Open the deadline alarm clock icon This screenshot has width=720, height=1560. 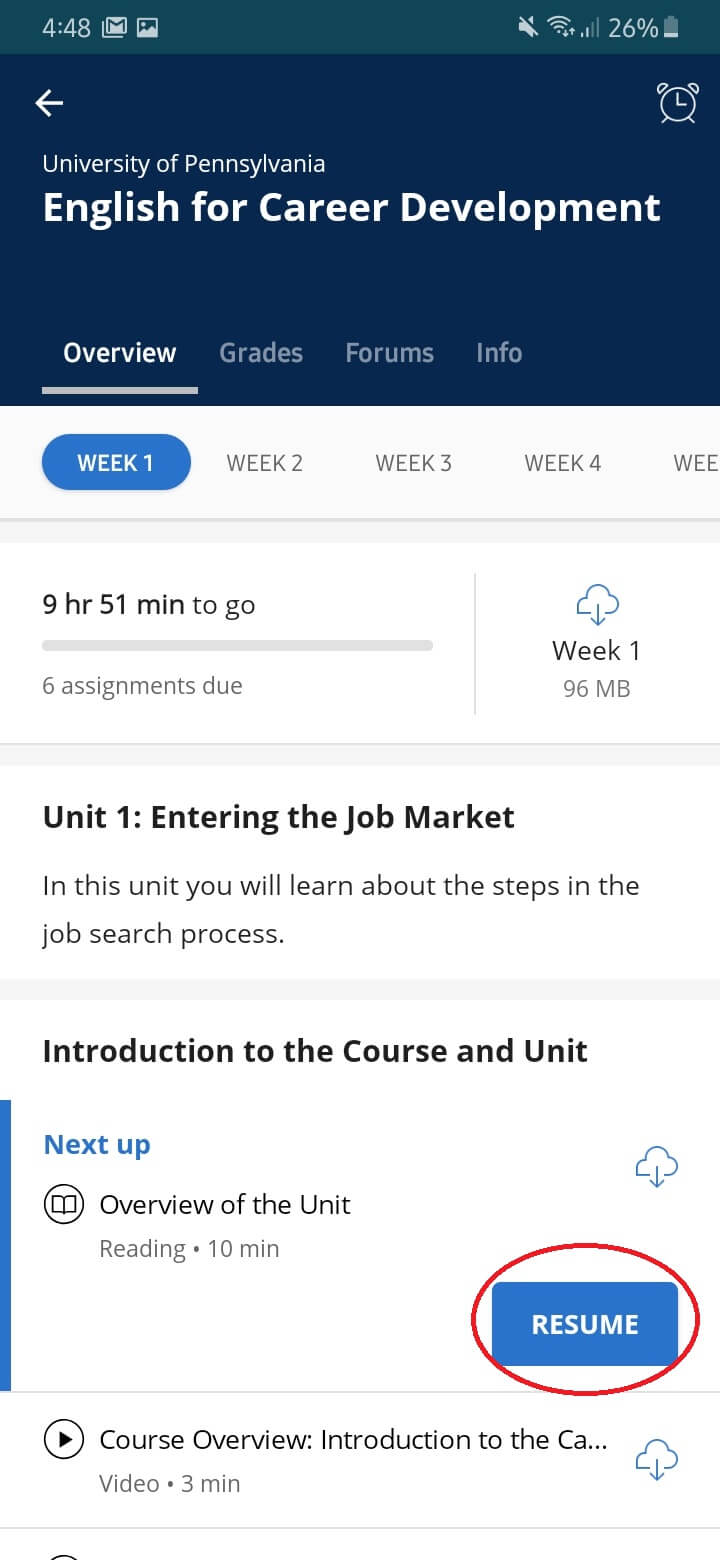coord(677,103)
